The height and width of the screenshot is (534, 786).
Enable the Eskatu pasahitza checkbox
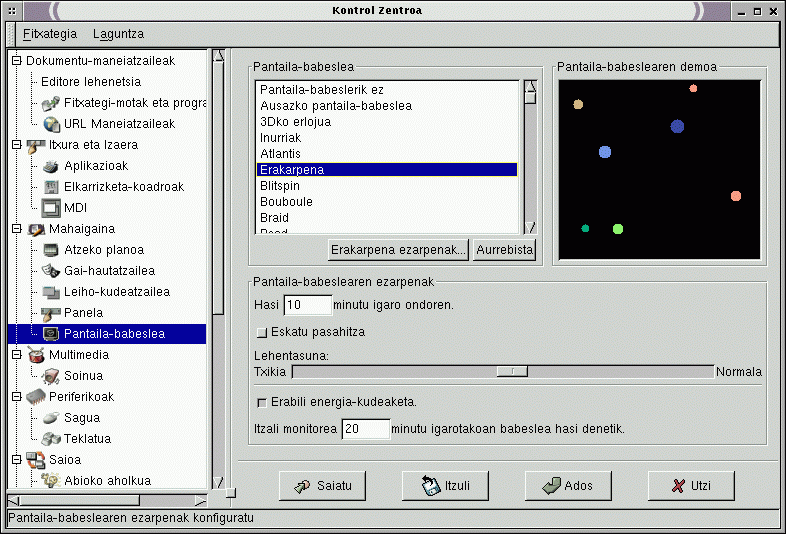point(263,331)
